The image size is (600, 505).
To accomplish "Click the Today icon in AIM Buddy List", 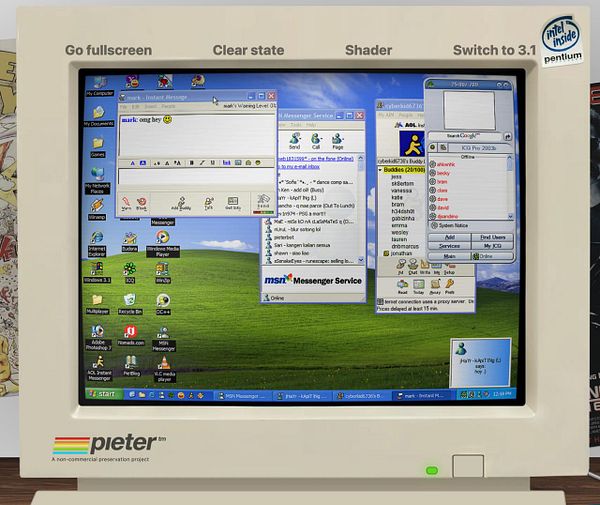I will pyautogui.click(x=419, y=287).
